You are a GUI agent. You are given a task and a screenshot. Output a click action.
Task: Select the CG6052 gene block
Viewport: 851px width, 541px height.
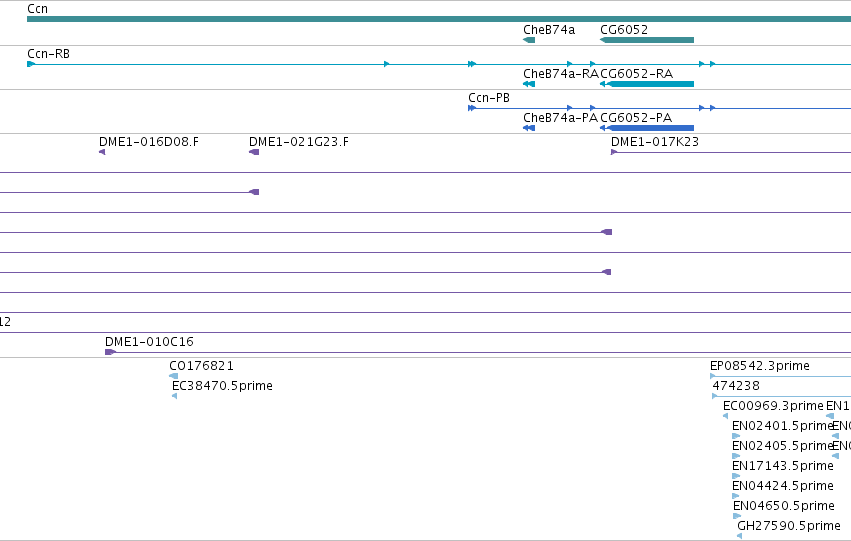647,40
